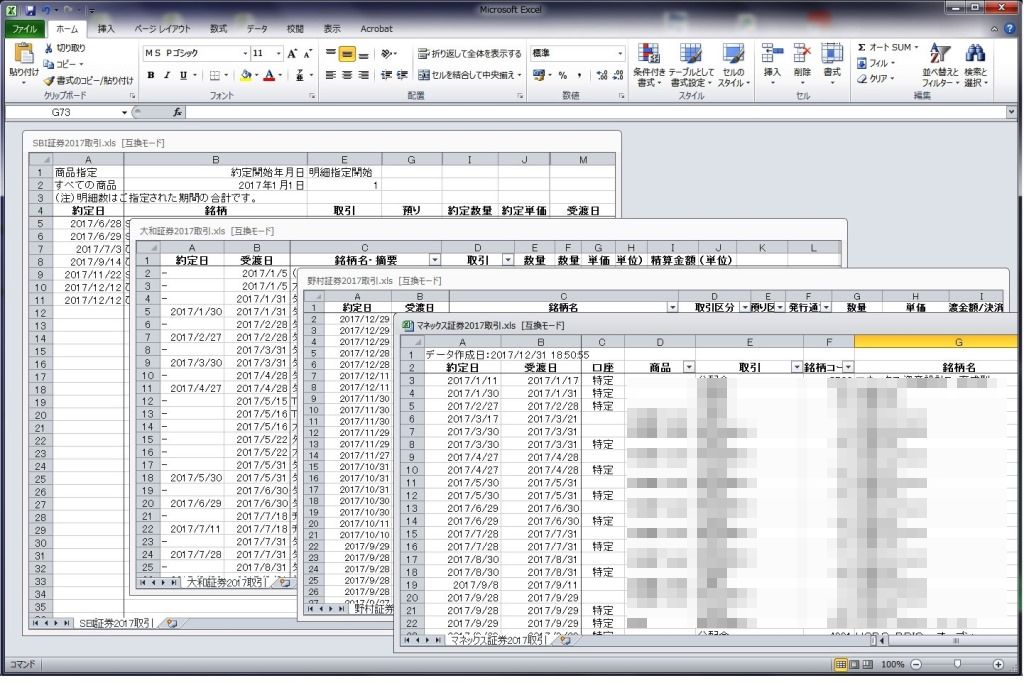Click the insert function fx icon

click(x=177, y=112)
